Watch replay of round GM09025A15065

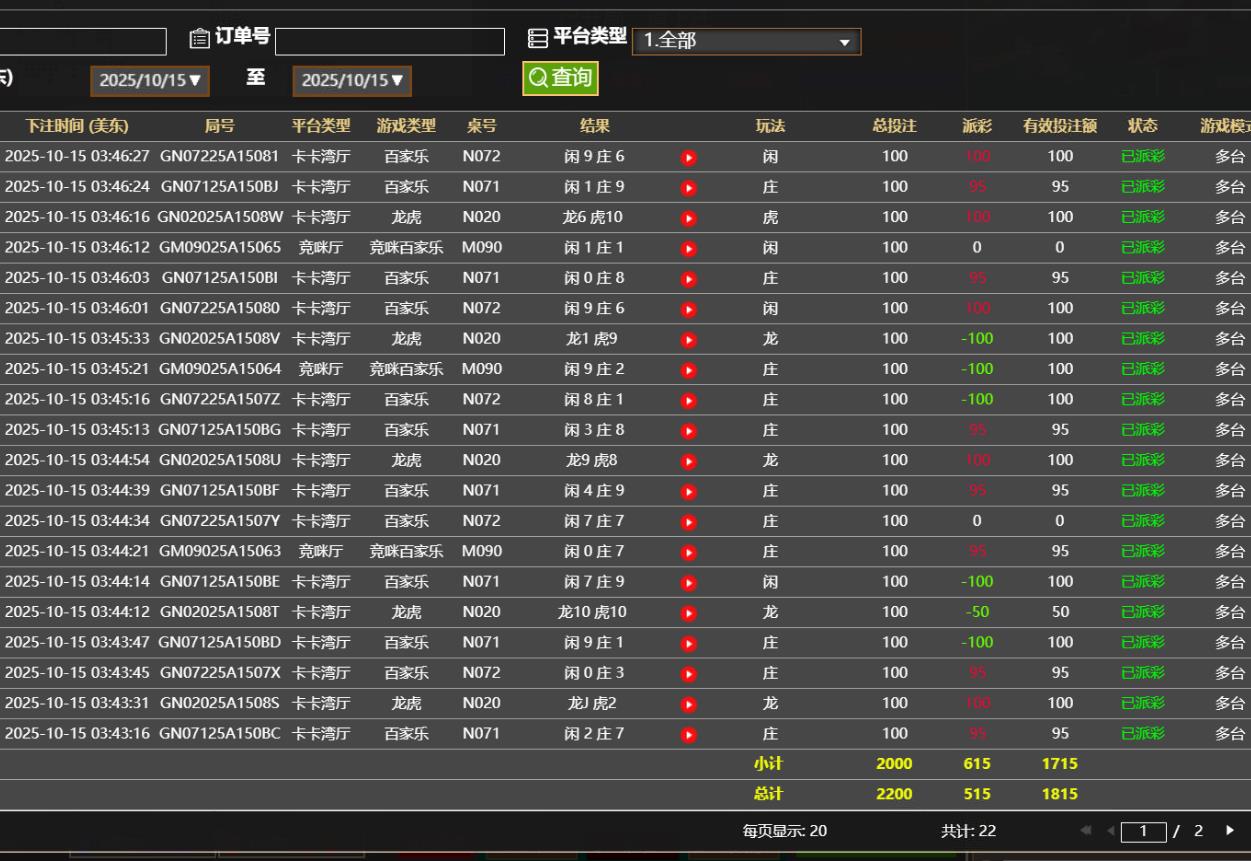click(x=688, y=248)
